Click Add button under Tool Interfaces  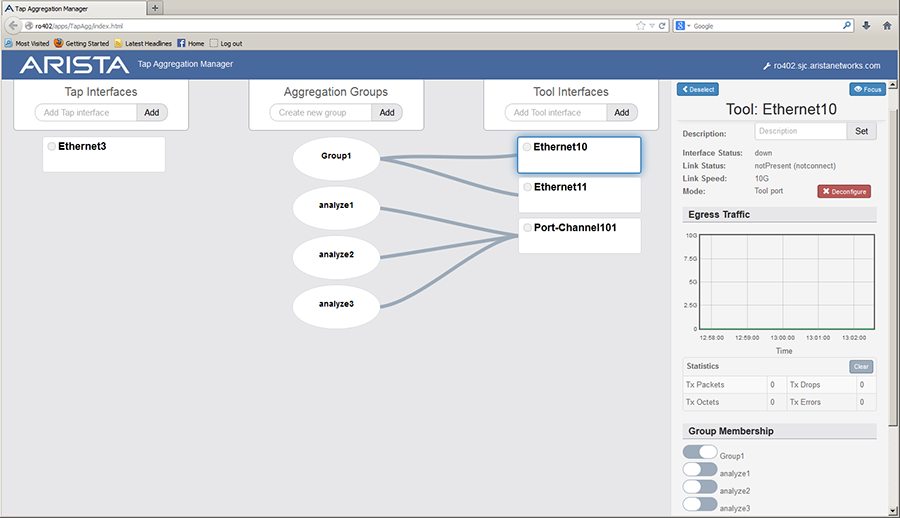(x=622, y=113)
